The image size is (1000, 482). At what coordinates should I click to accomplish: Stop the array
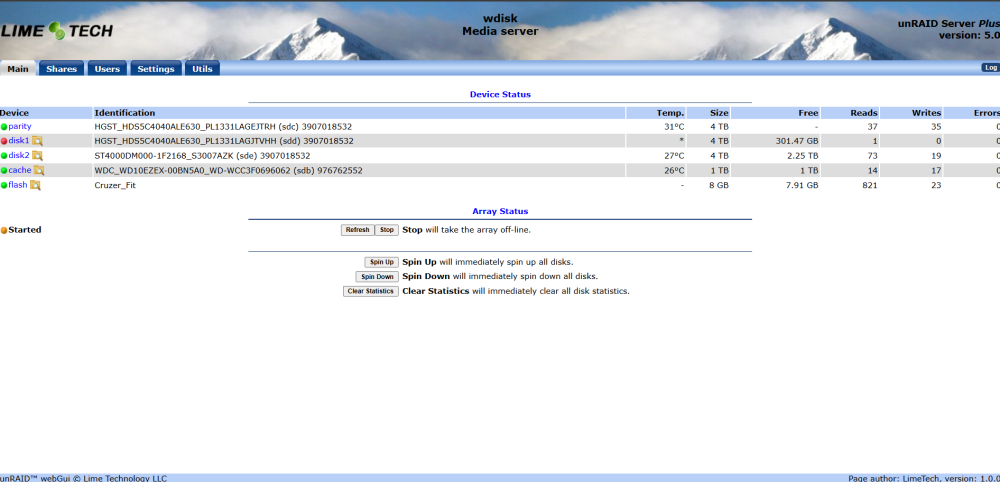(386, 230)
